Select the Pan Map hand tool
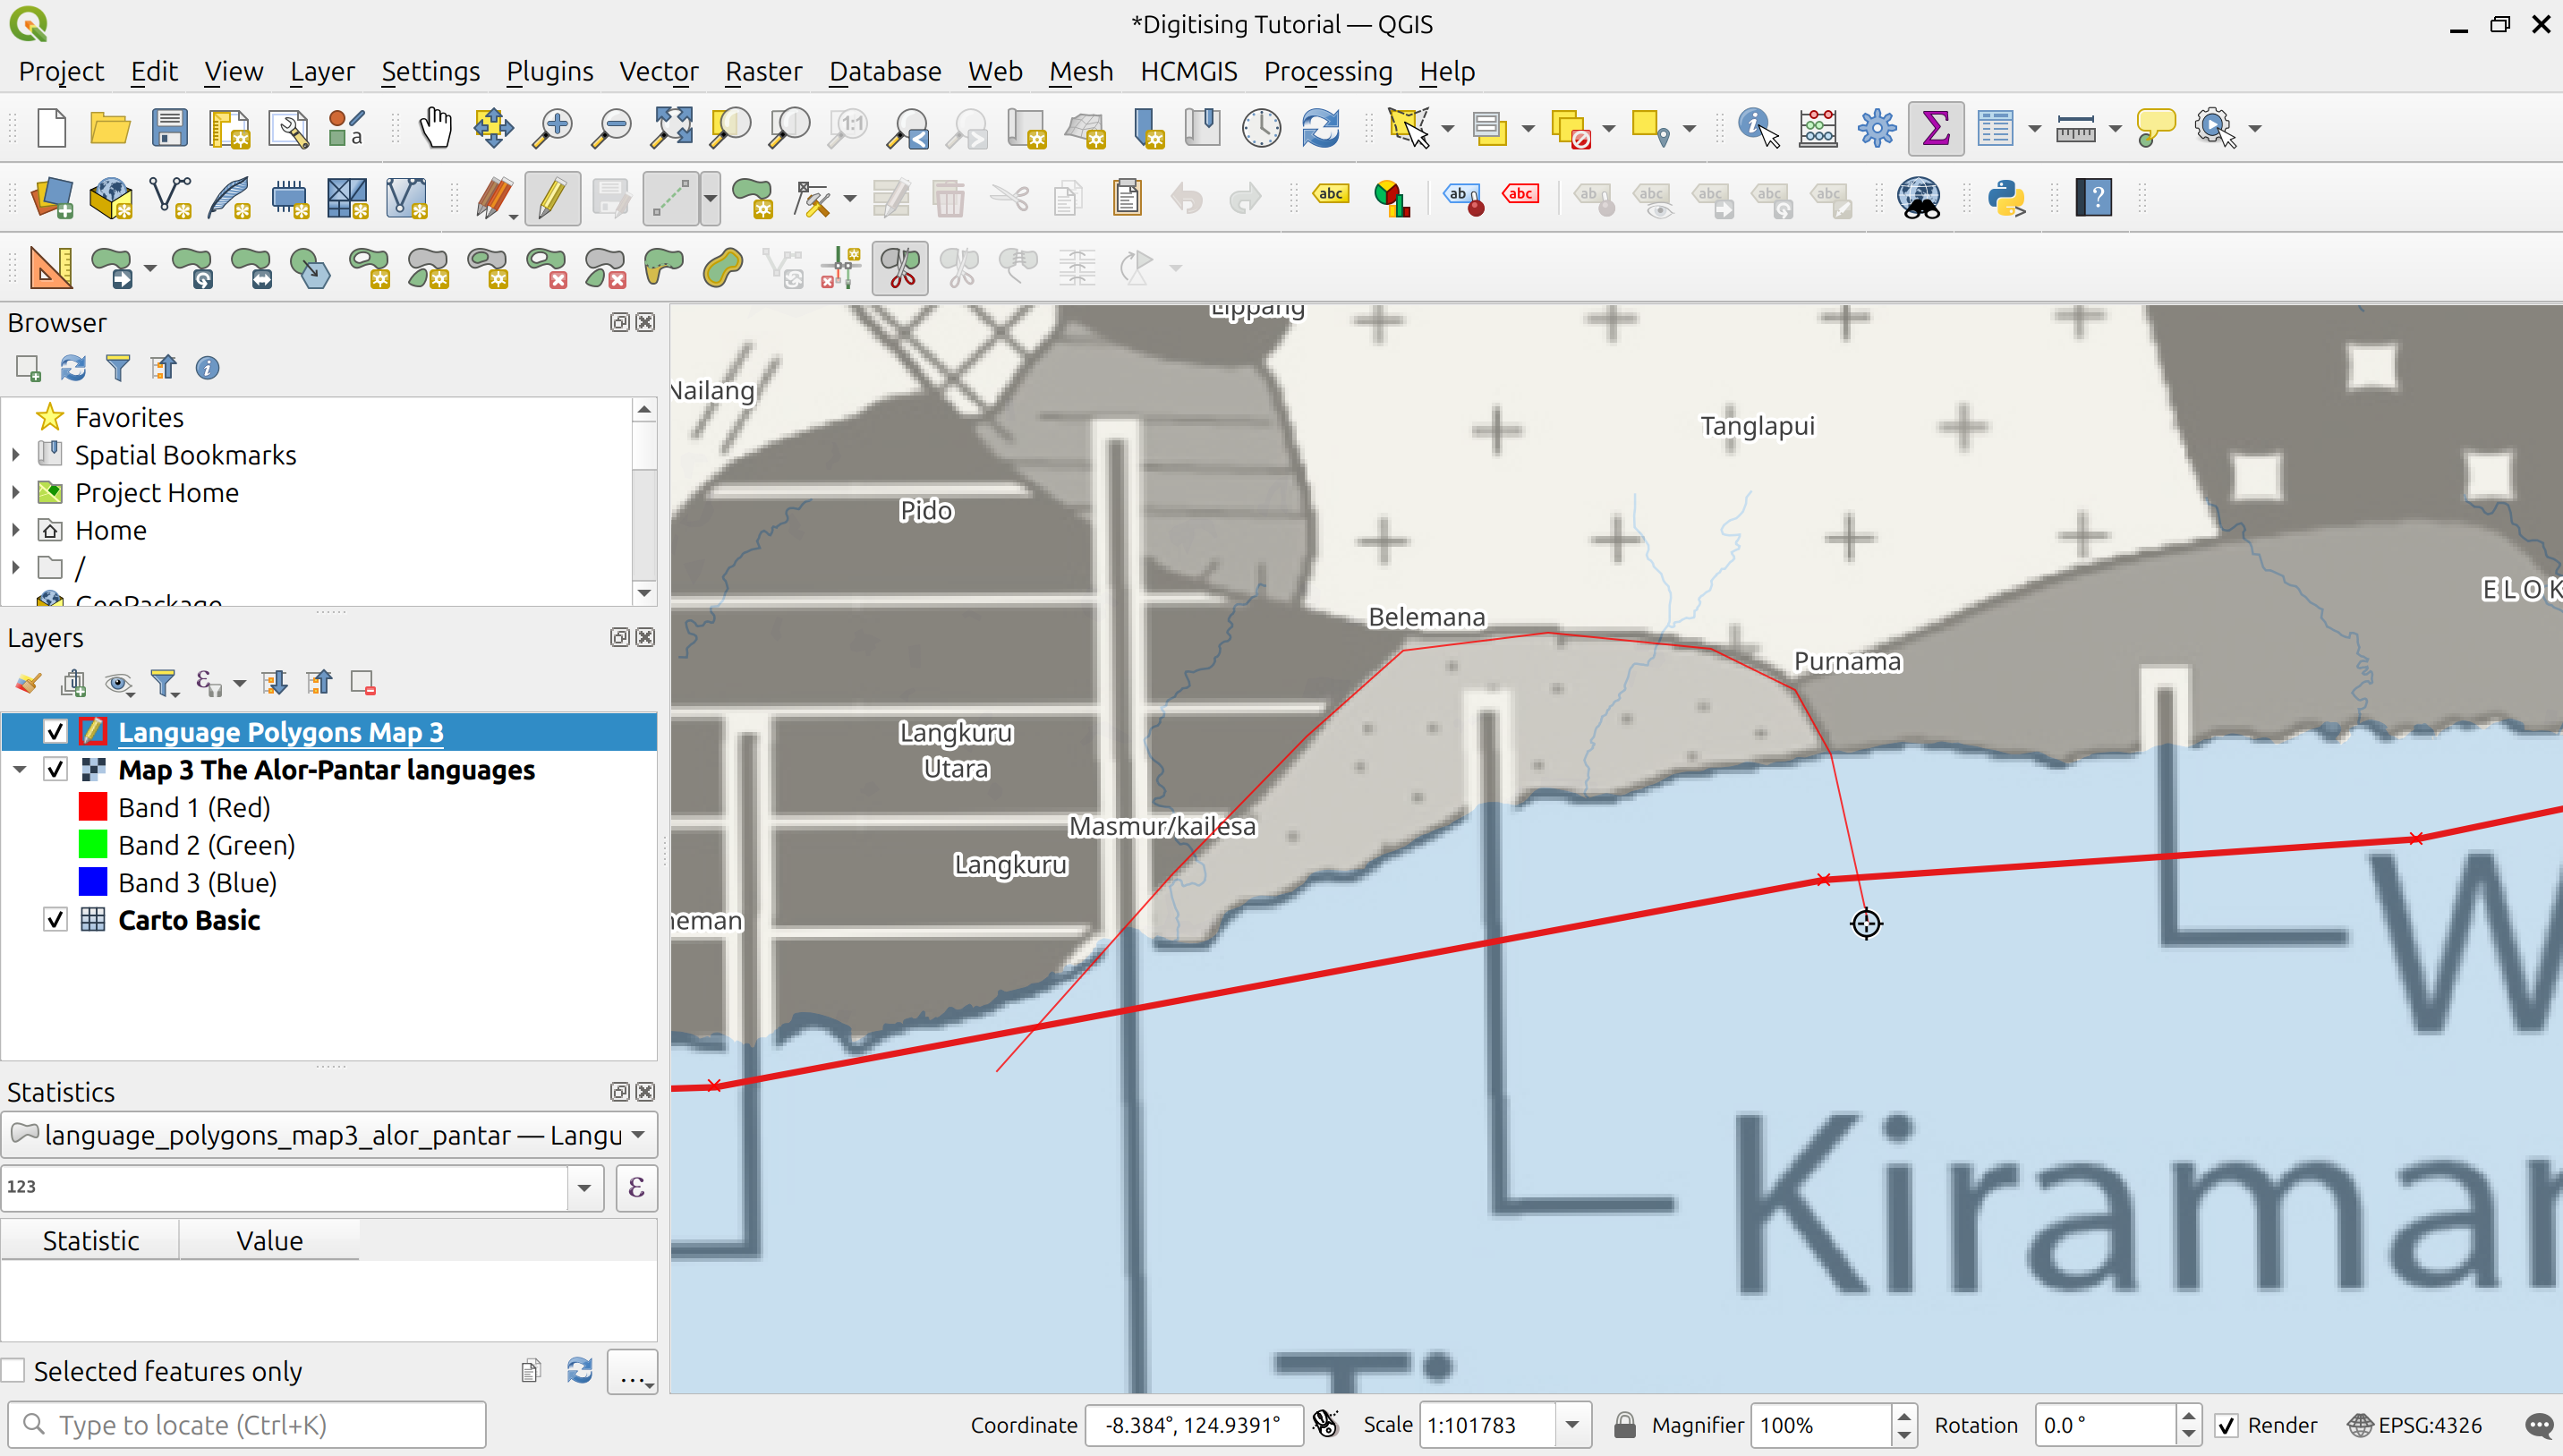2563x1456 pixels. 435,129
